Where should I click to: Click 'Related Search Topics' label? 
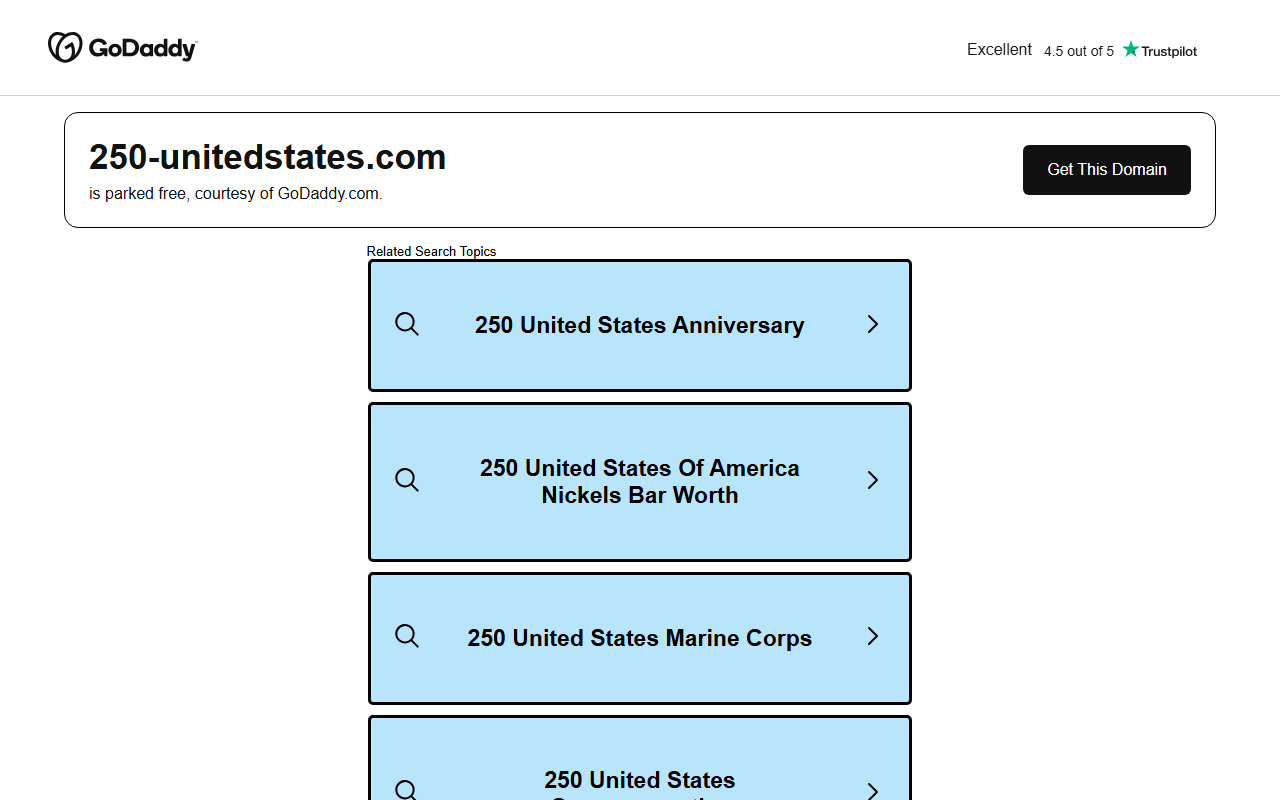pyautogui.click(x=431, y=251)
